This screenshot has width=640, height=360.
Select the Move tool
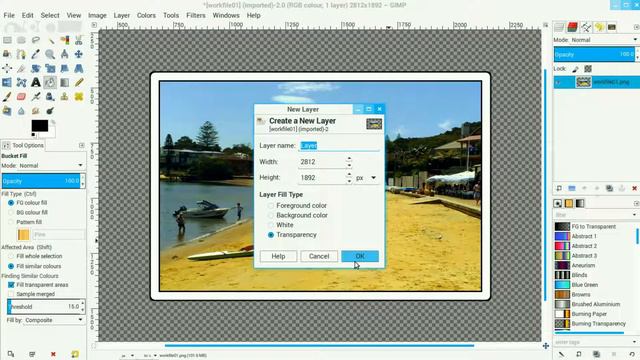pyautogui.click(x=79, y=54)
